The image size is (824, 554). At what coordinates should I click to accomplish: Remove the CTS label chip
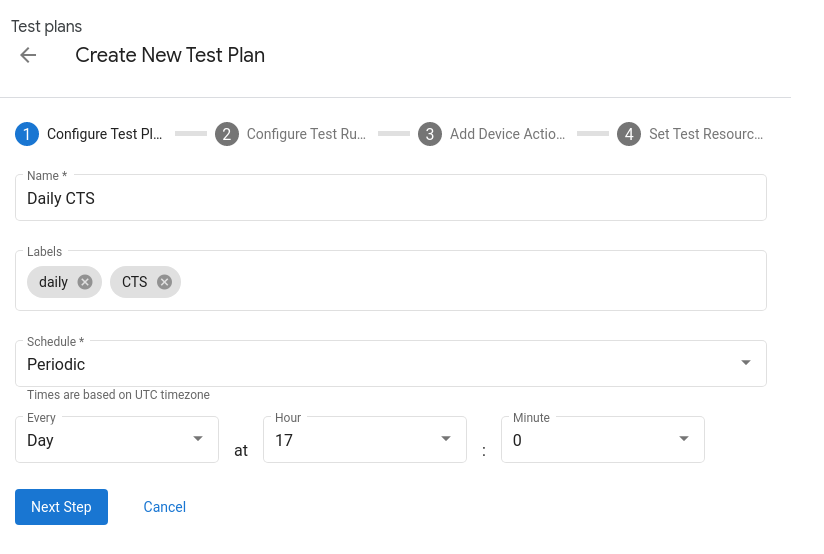coord(164,282)
